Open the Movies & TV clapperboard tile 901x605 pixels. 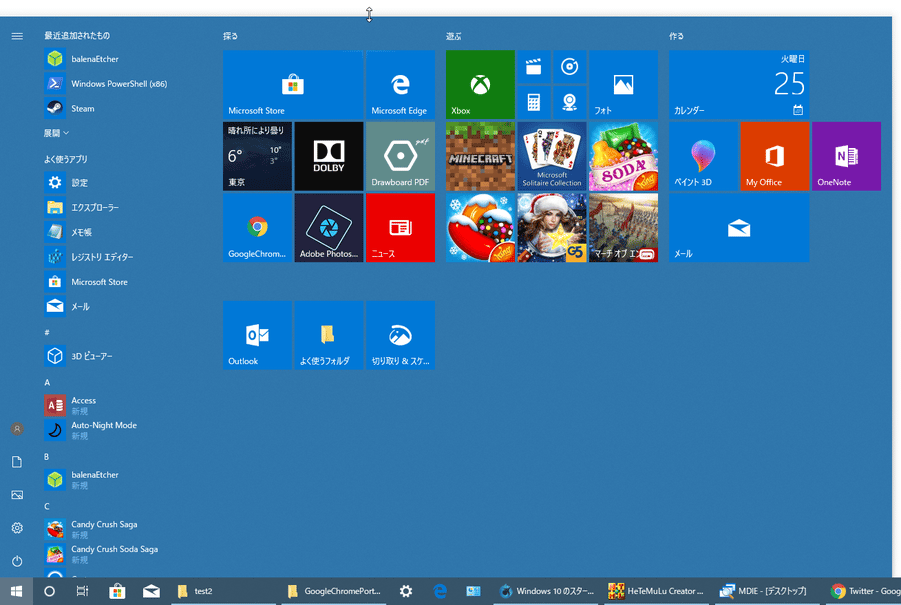point(534,67)
